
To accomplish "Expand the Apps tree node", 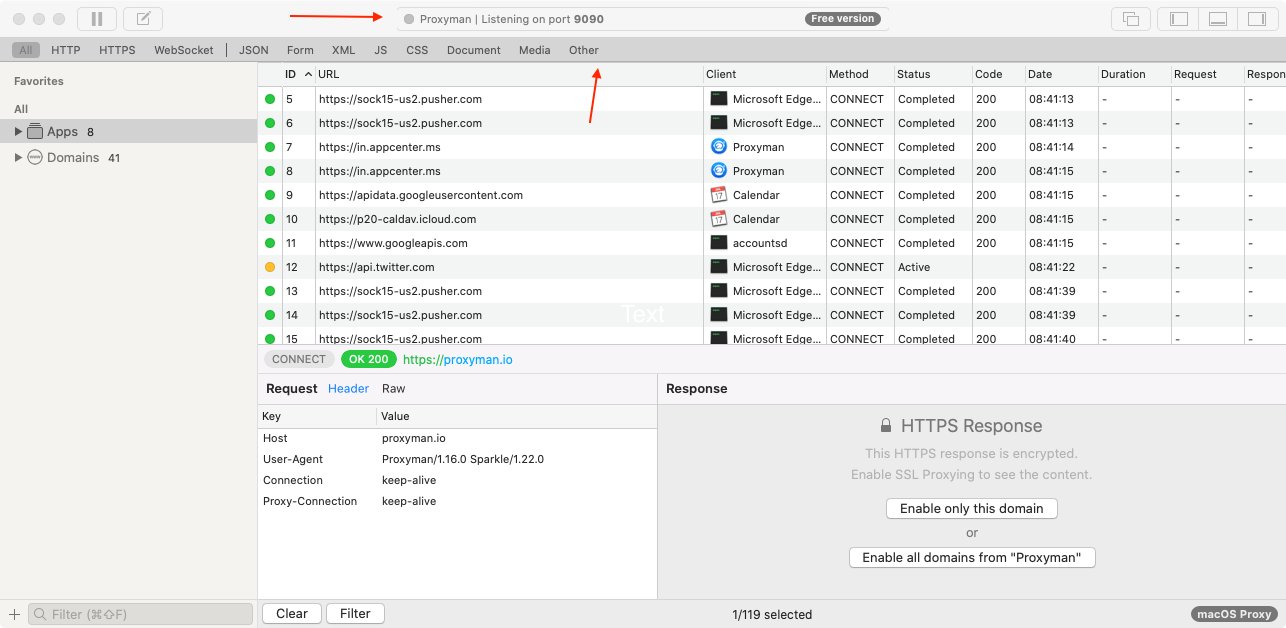I will tap(18, 131).
